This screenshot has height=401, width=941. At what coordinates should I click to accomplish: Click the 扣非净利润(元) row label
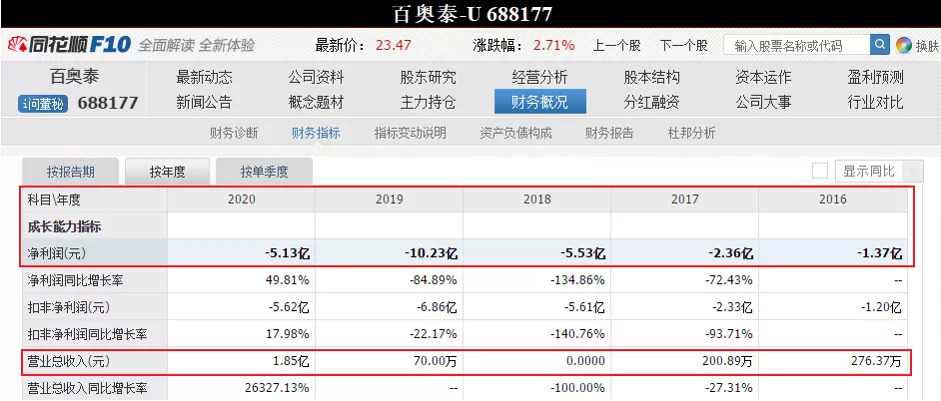(69, 307)
